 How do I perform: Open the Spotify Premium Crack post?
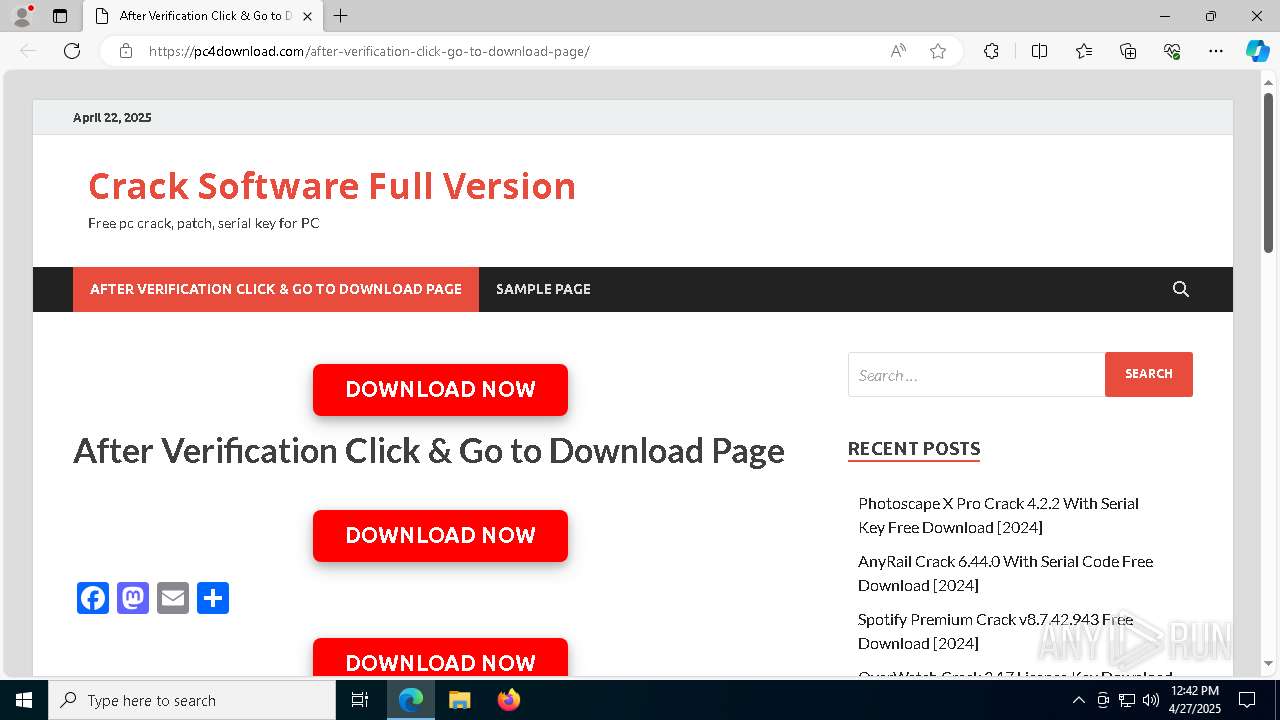[x=995, y=631]
